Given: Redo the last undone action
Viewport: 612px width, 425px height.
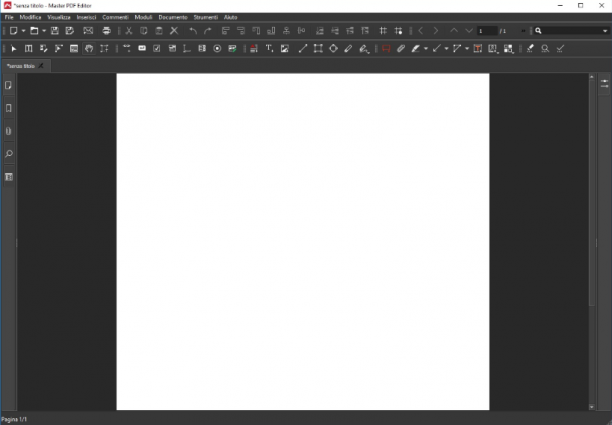Looking at the screenshot, I should [x=208, y=31].
